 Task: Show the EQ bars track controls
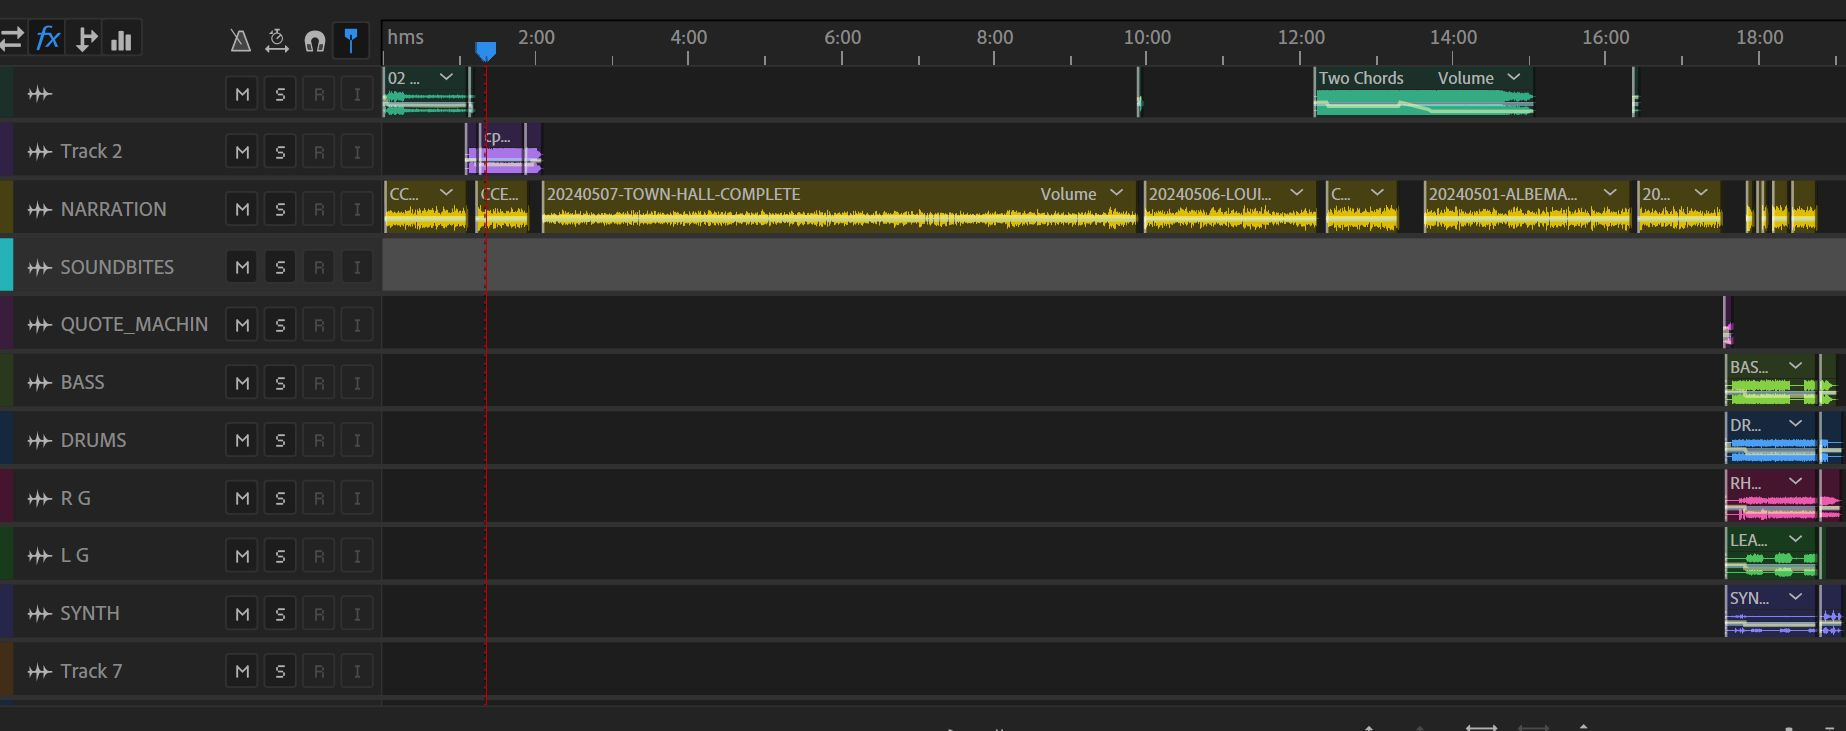(122, 39)
